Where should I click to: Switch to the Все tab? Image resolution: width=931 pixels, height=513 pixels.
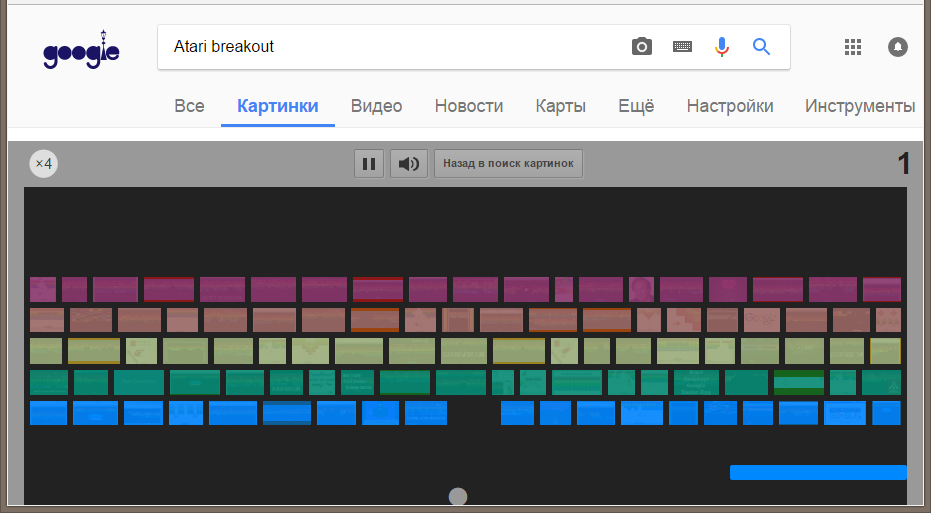(189, 106)
